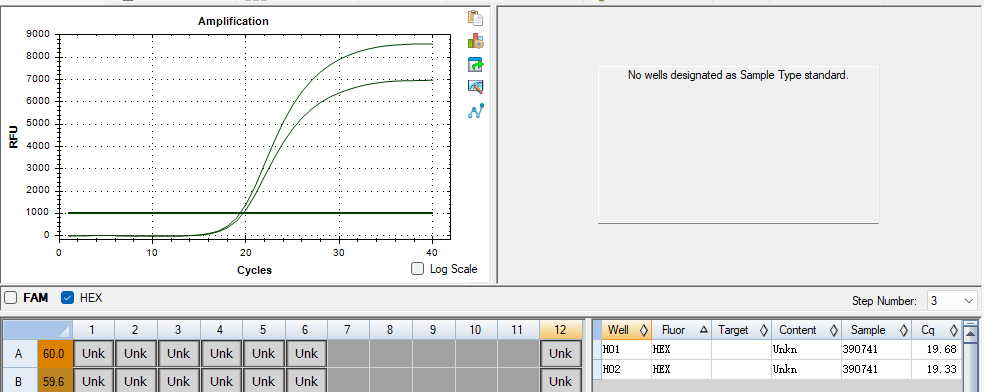Select all wells with the plate corner cell
The height and width of the screenshot is (392, 984).
pos(37,329)
